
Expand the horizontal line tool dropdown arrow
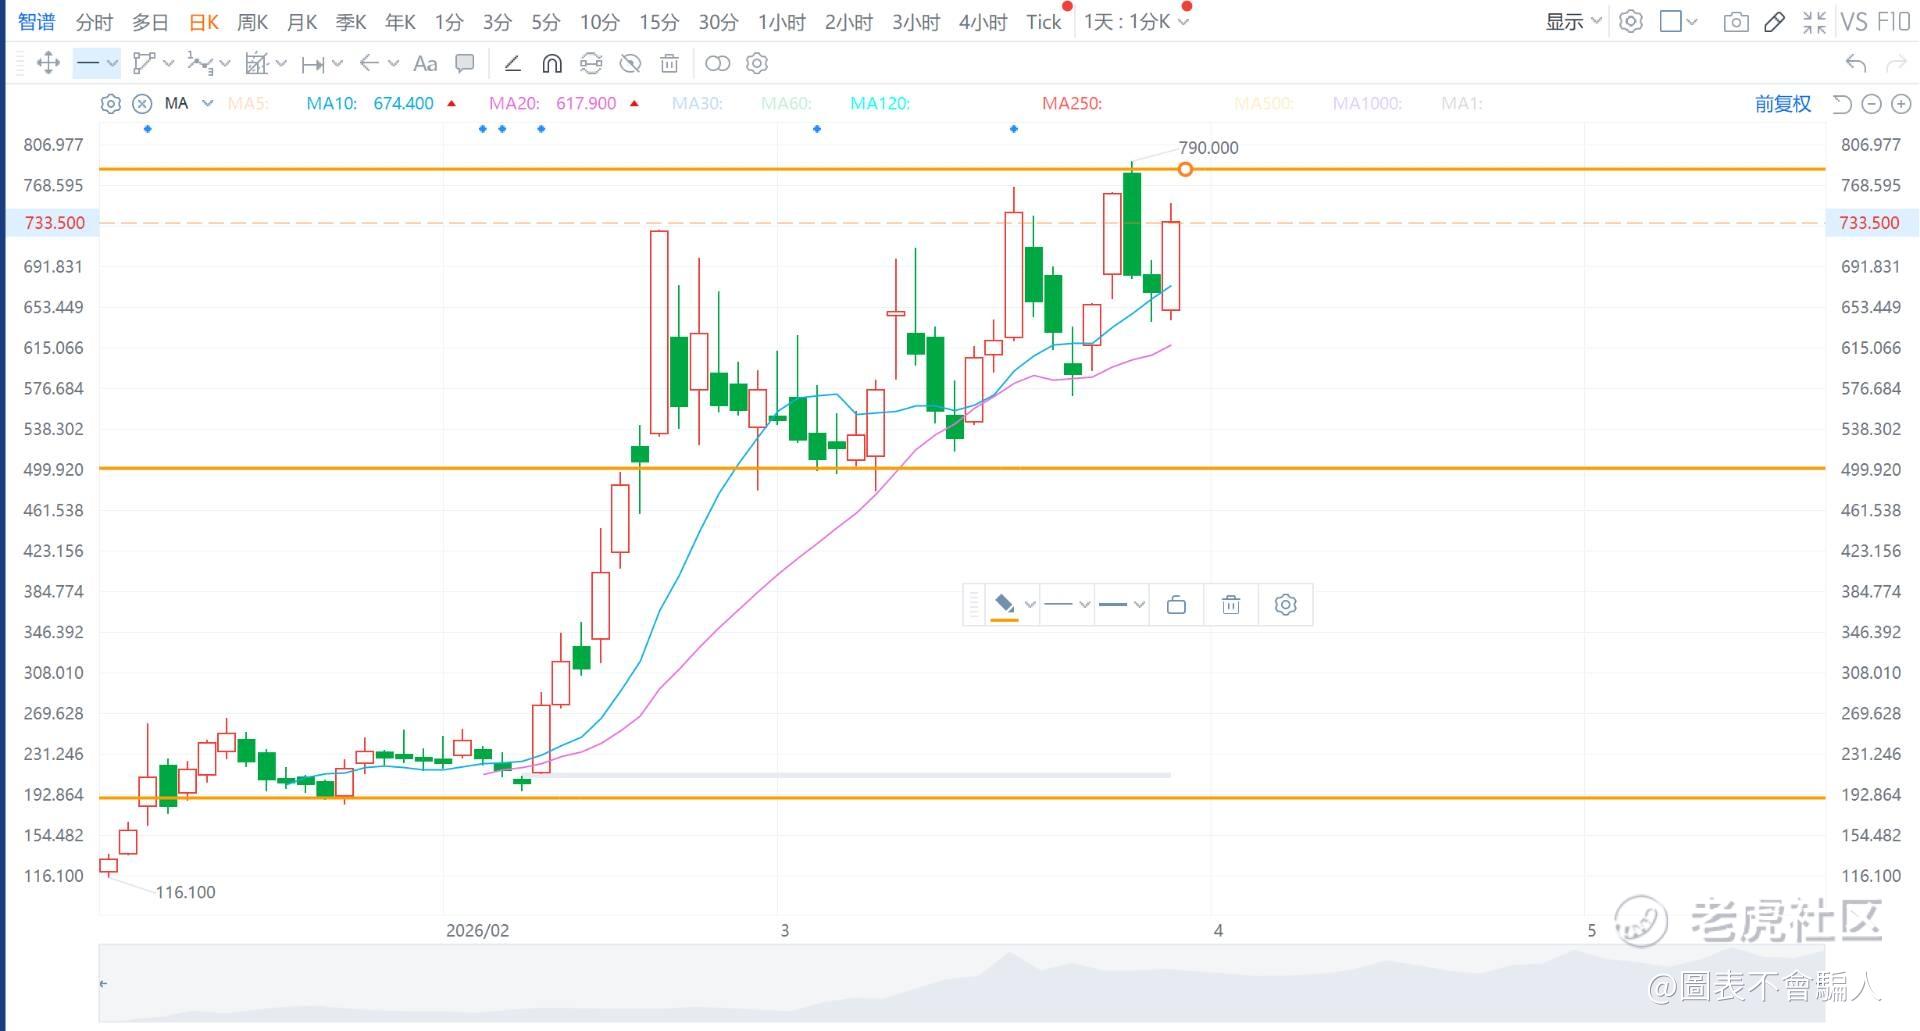[112, 63]
